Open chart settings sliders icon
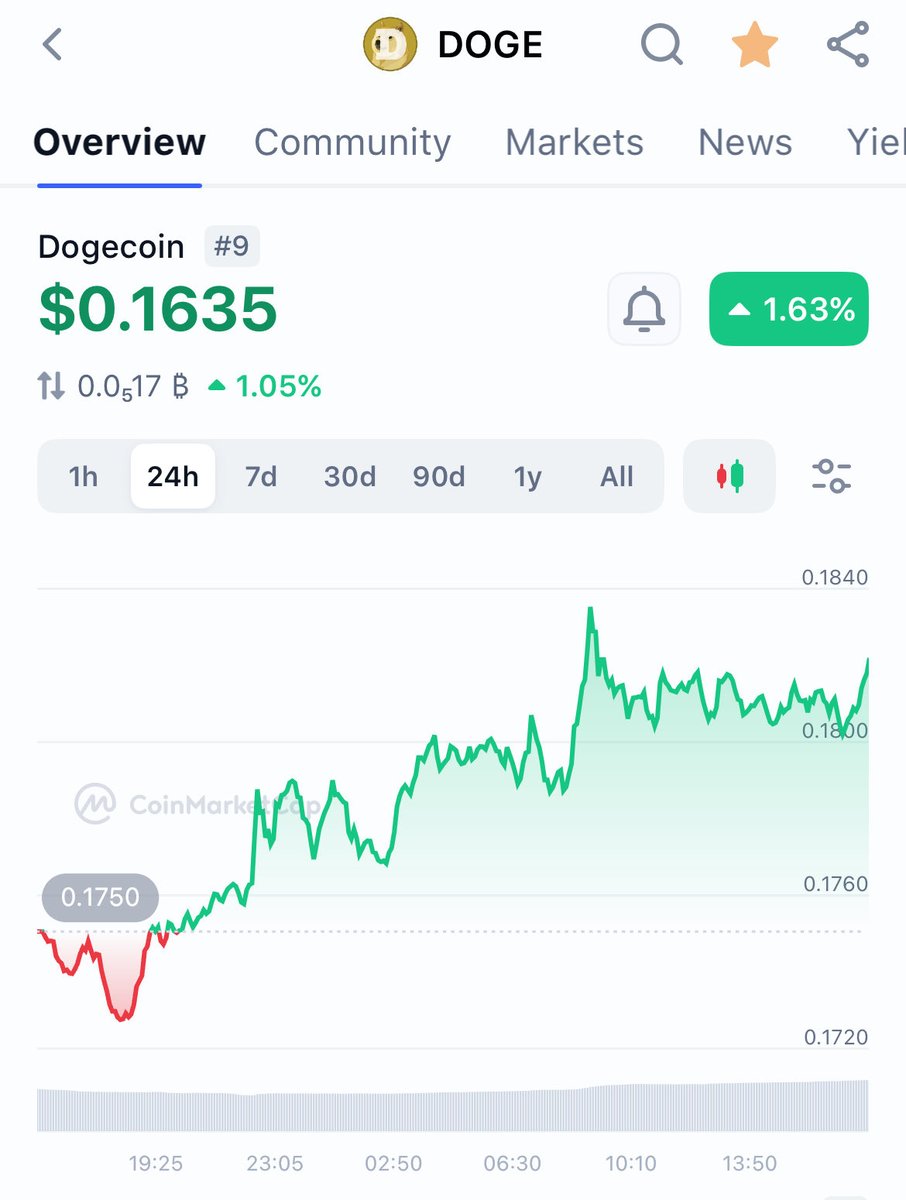Screen dimensions: 906x1200 831,476
